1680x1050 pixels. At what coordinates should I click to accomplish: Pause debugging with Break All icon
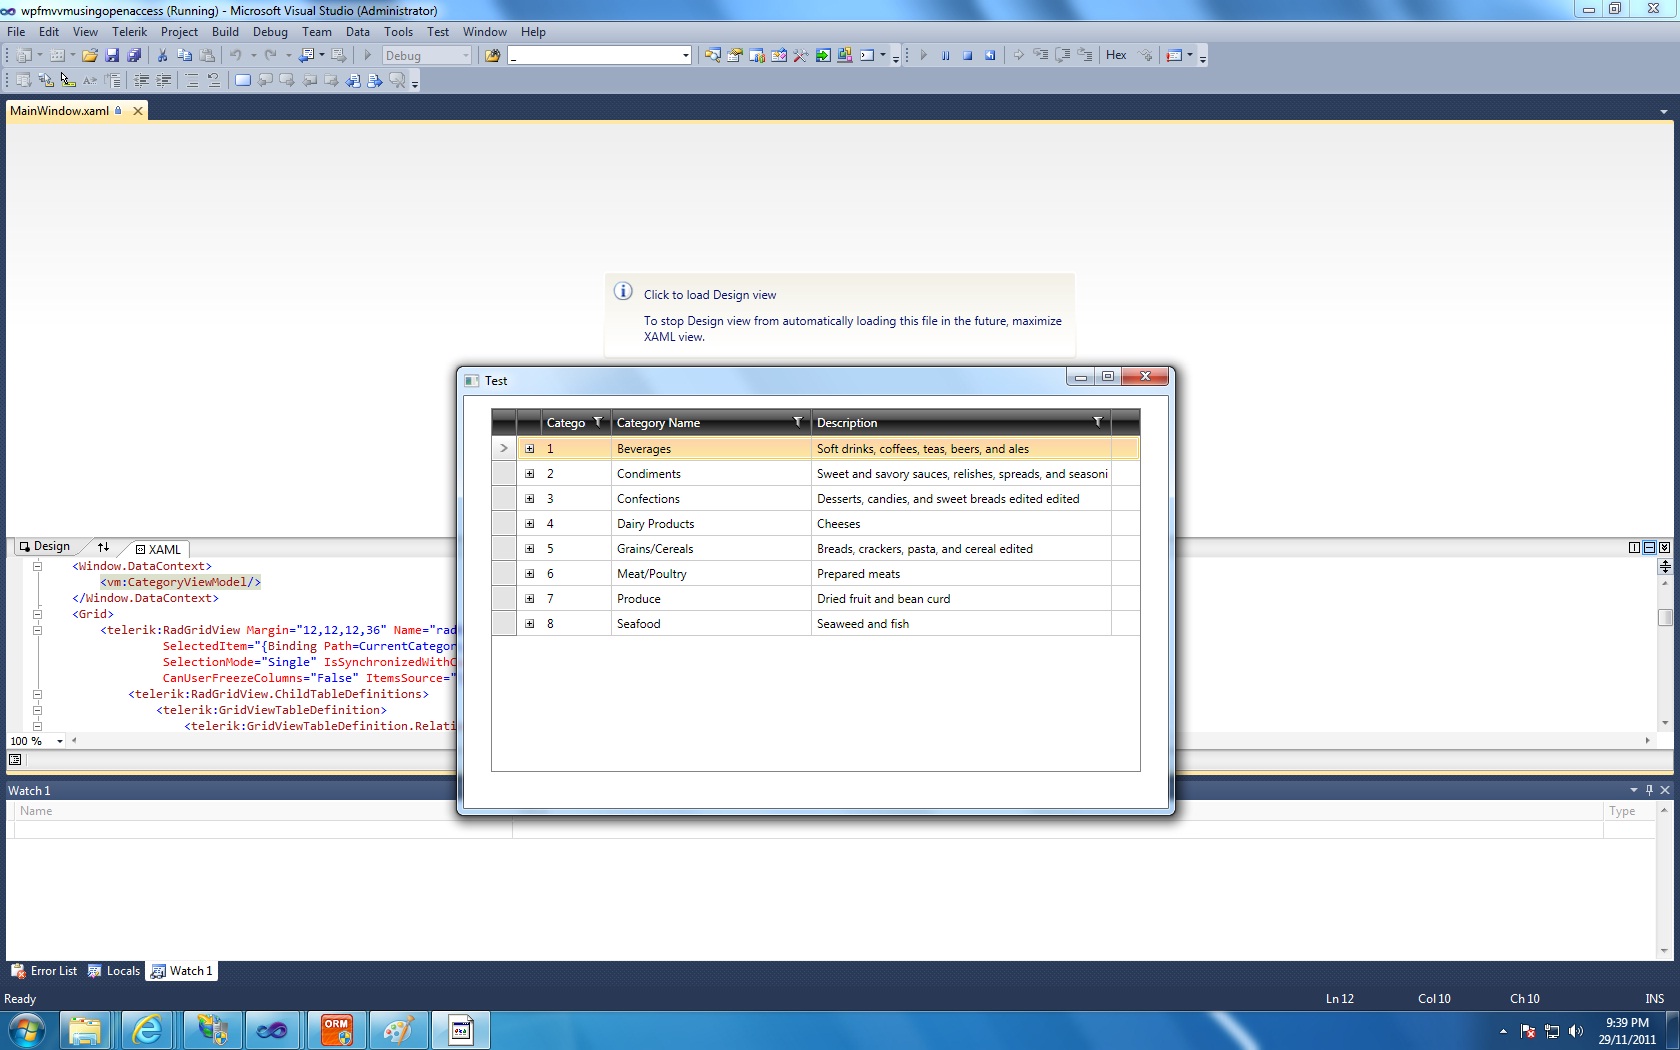[x=945, y=56]
